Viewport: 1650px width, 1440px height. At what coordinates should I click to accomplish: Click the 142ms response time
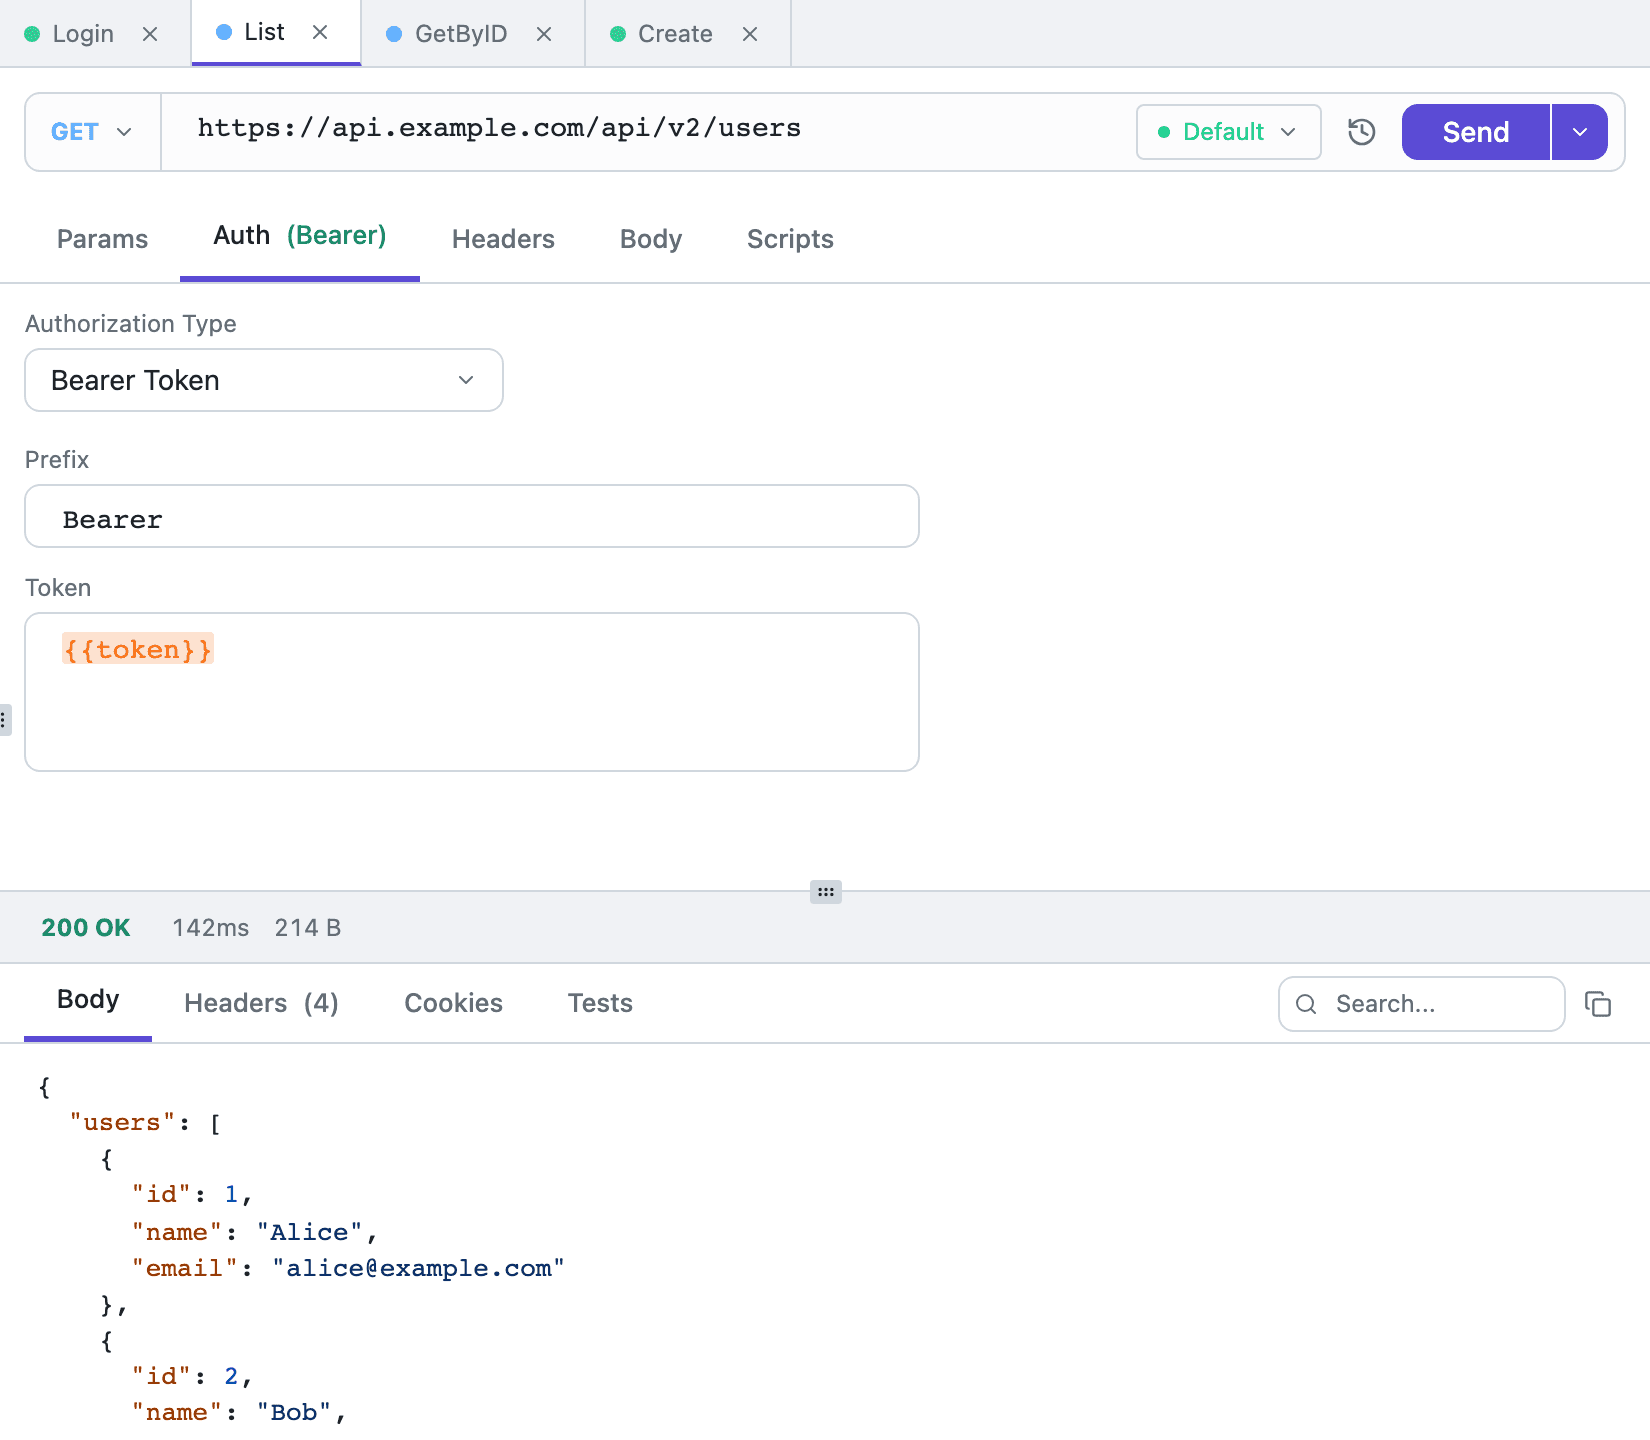click(x=211, y=928)
